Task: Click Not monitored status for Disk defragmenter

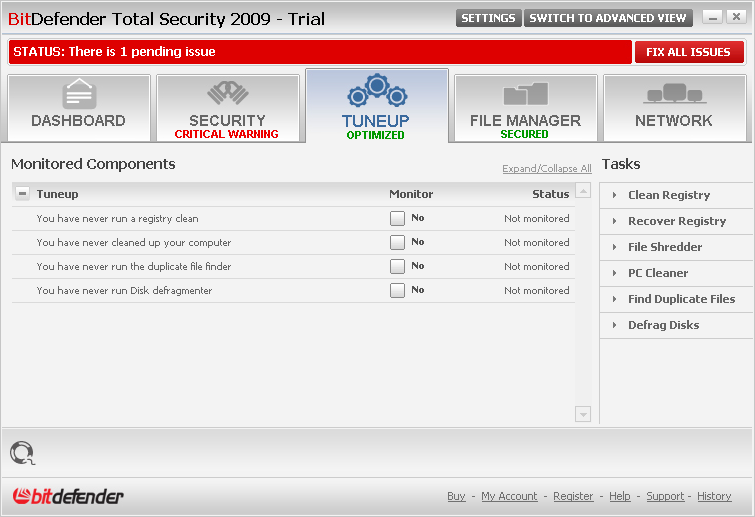Action: [536, 290]
